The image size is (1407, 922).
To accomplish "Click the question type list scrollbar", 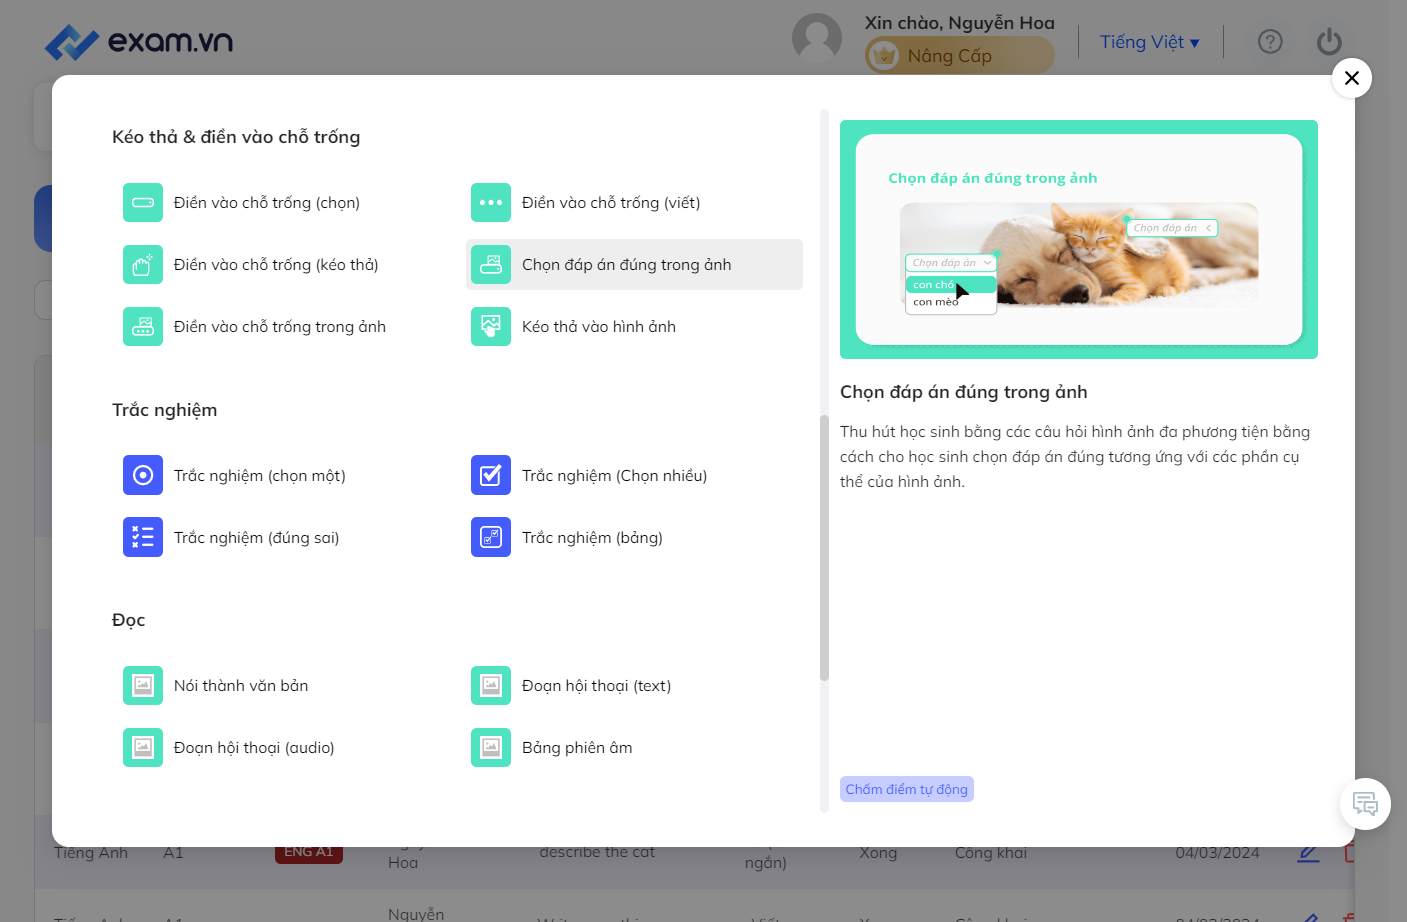I will (824, 548).
